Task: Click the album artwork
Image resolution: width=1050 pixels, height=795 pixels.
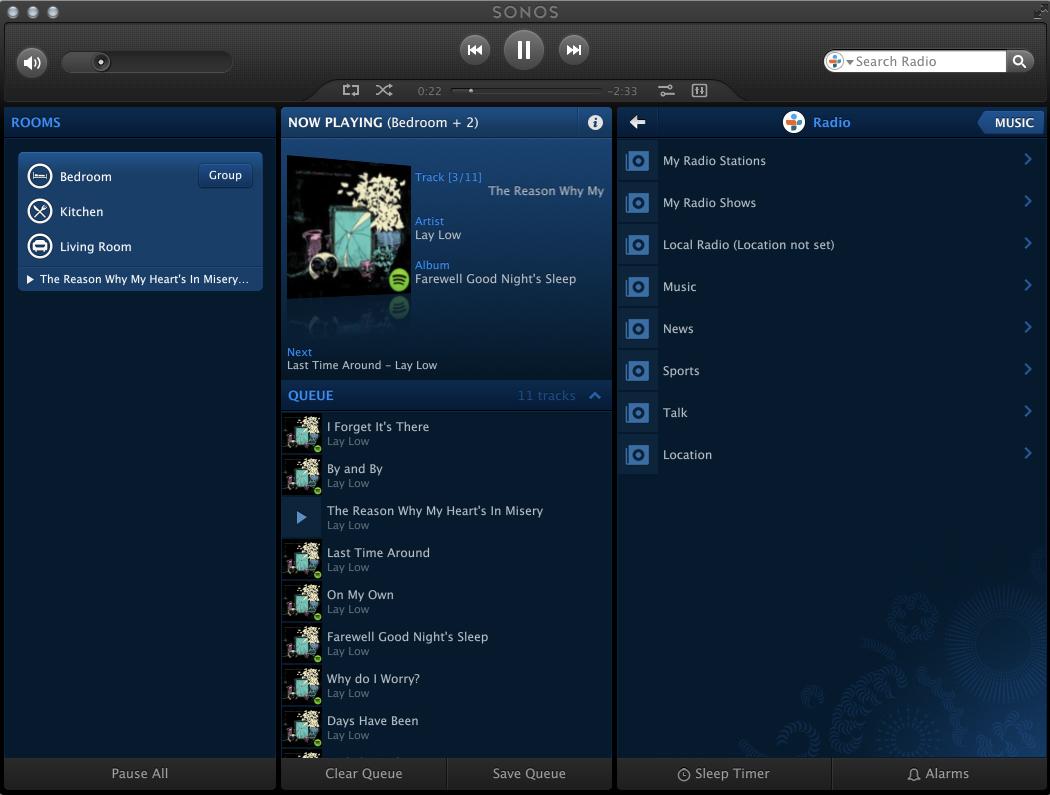Action: pos(348,226)
